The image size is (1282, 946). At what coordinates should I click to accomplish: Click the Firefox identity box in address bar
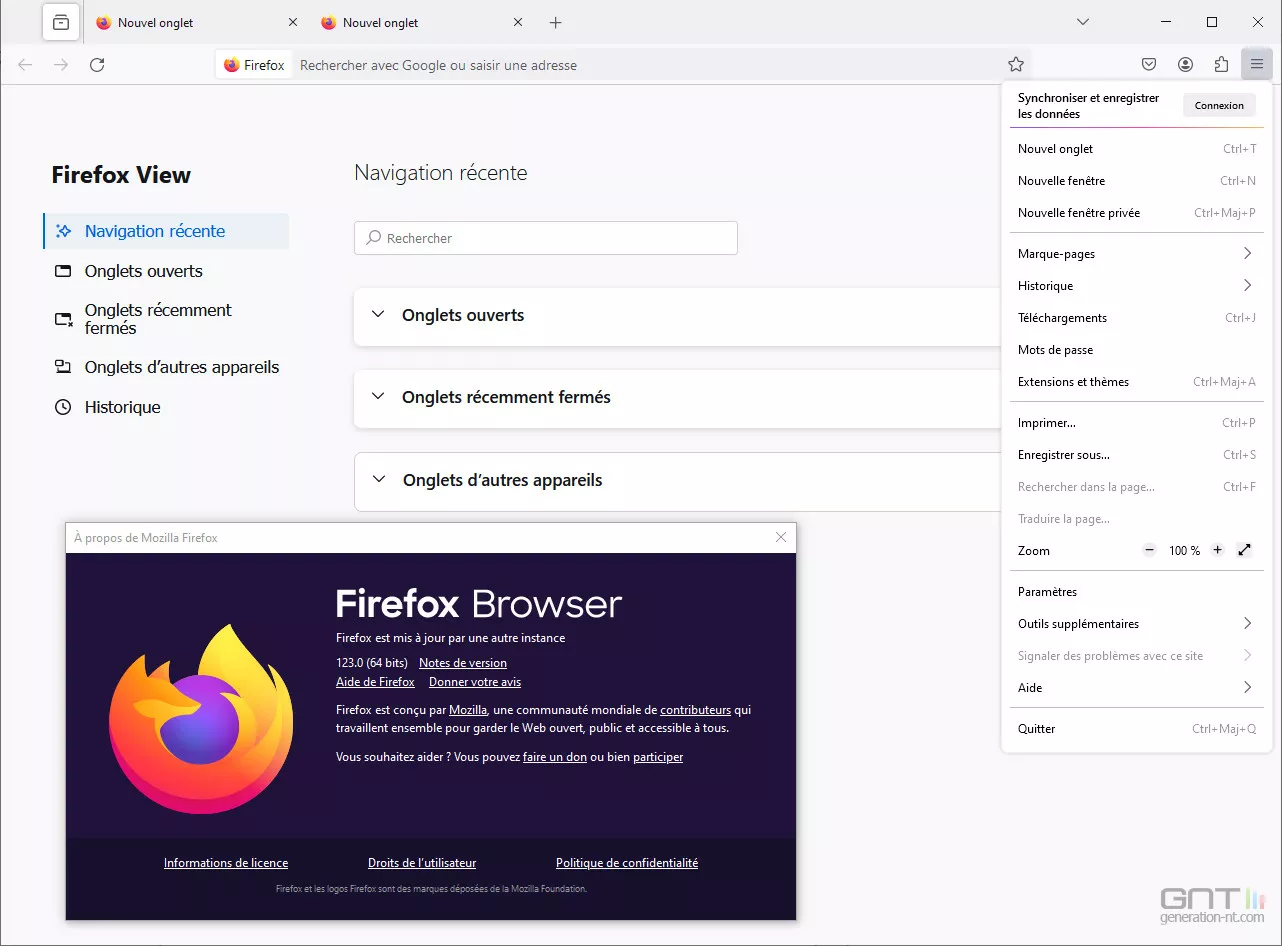click(x=255, y=65)
